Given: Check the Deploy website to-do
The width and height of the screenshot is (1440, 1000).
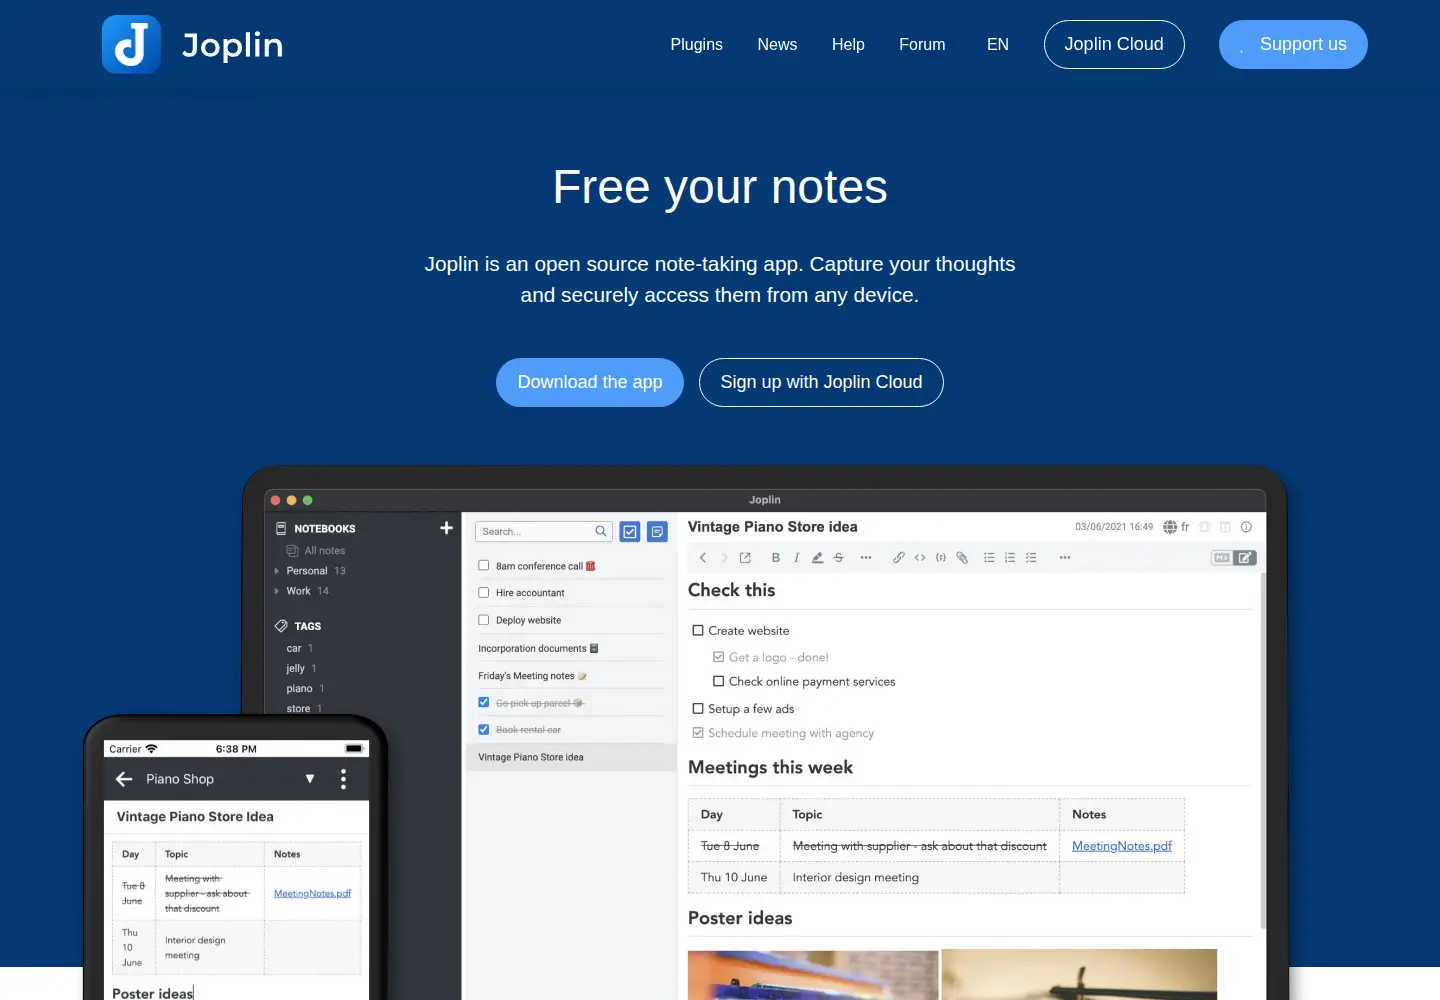Looking at the screenshot, I should coord(484,619).
